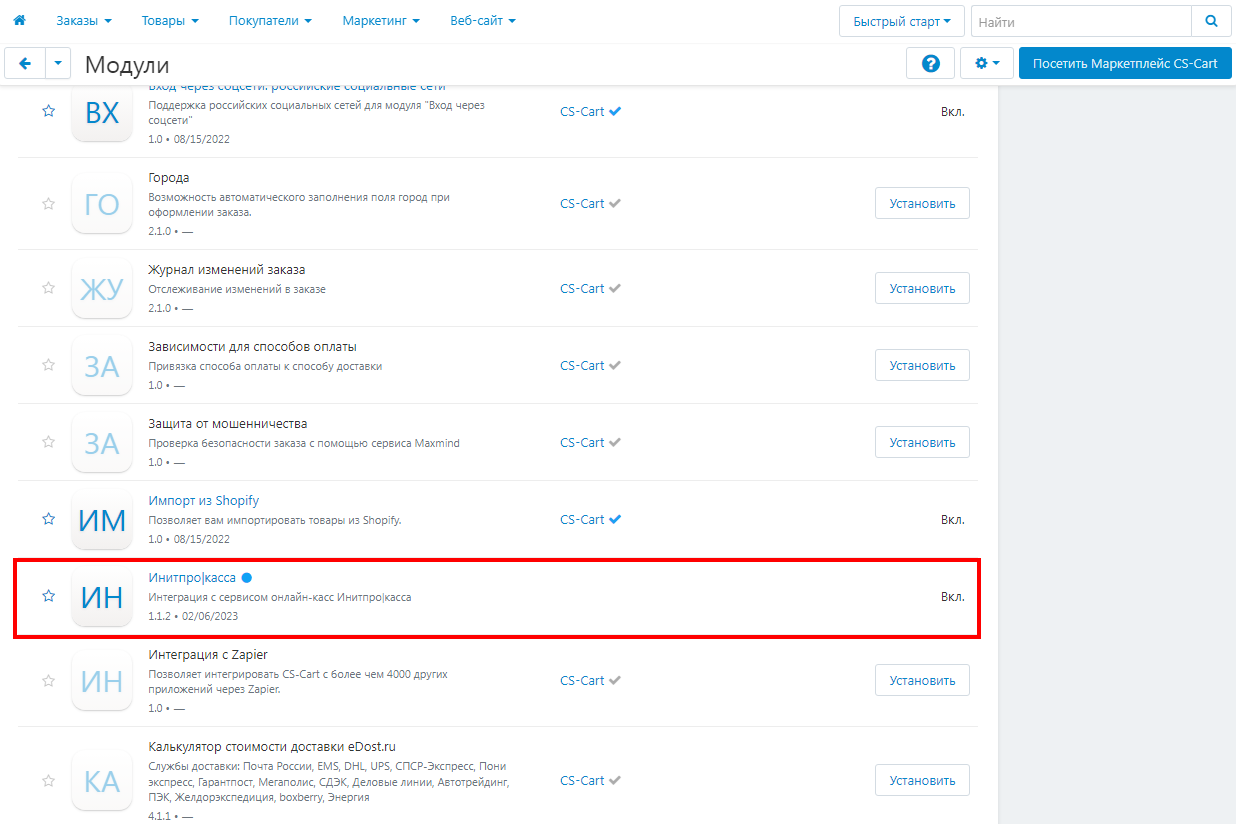The height and width of the screenshot is (824, 1236).
Task: Click CS-Cart developer link for Города
Action: [582, 204]
